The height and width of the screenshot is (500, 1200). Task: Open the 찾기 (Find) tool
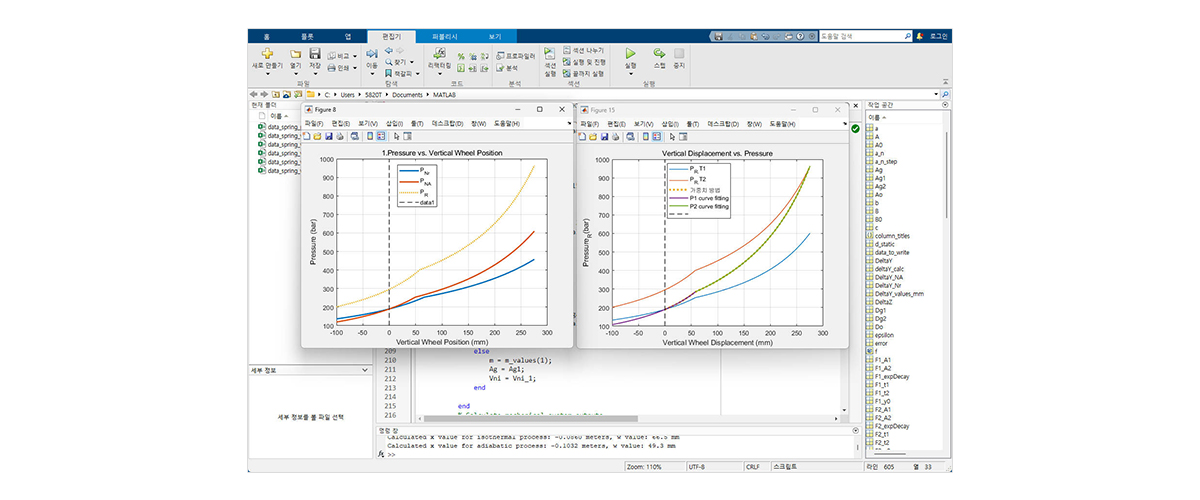(x=399, y=62)
